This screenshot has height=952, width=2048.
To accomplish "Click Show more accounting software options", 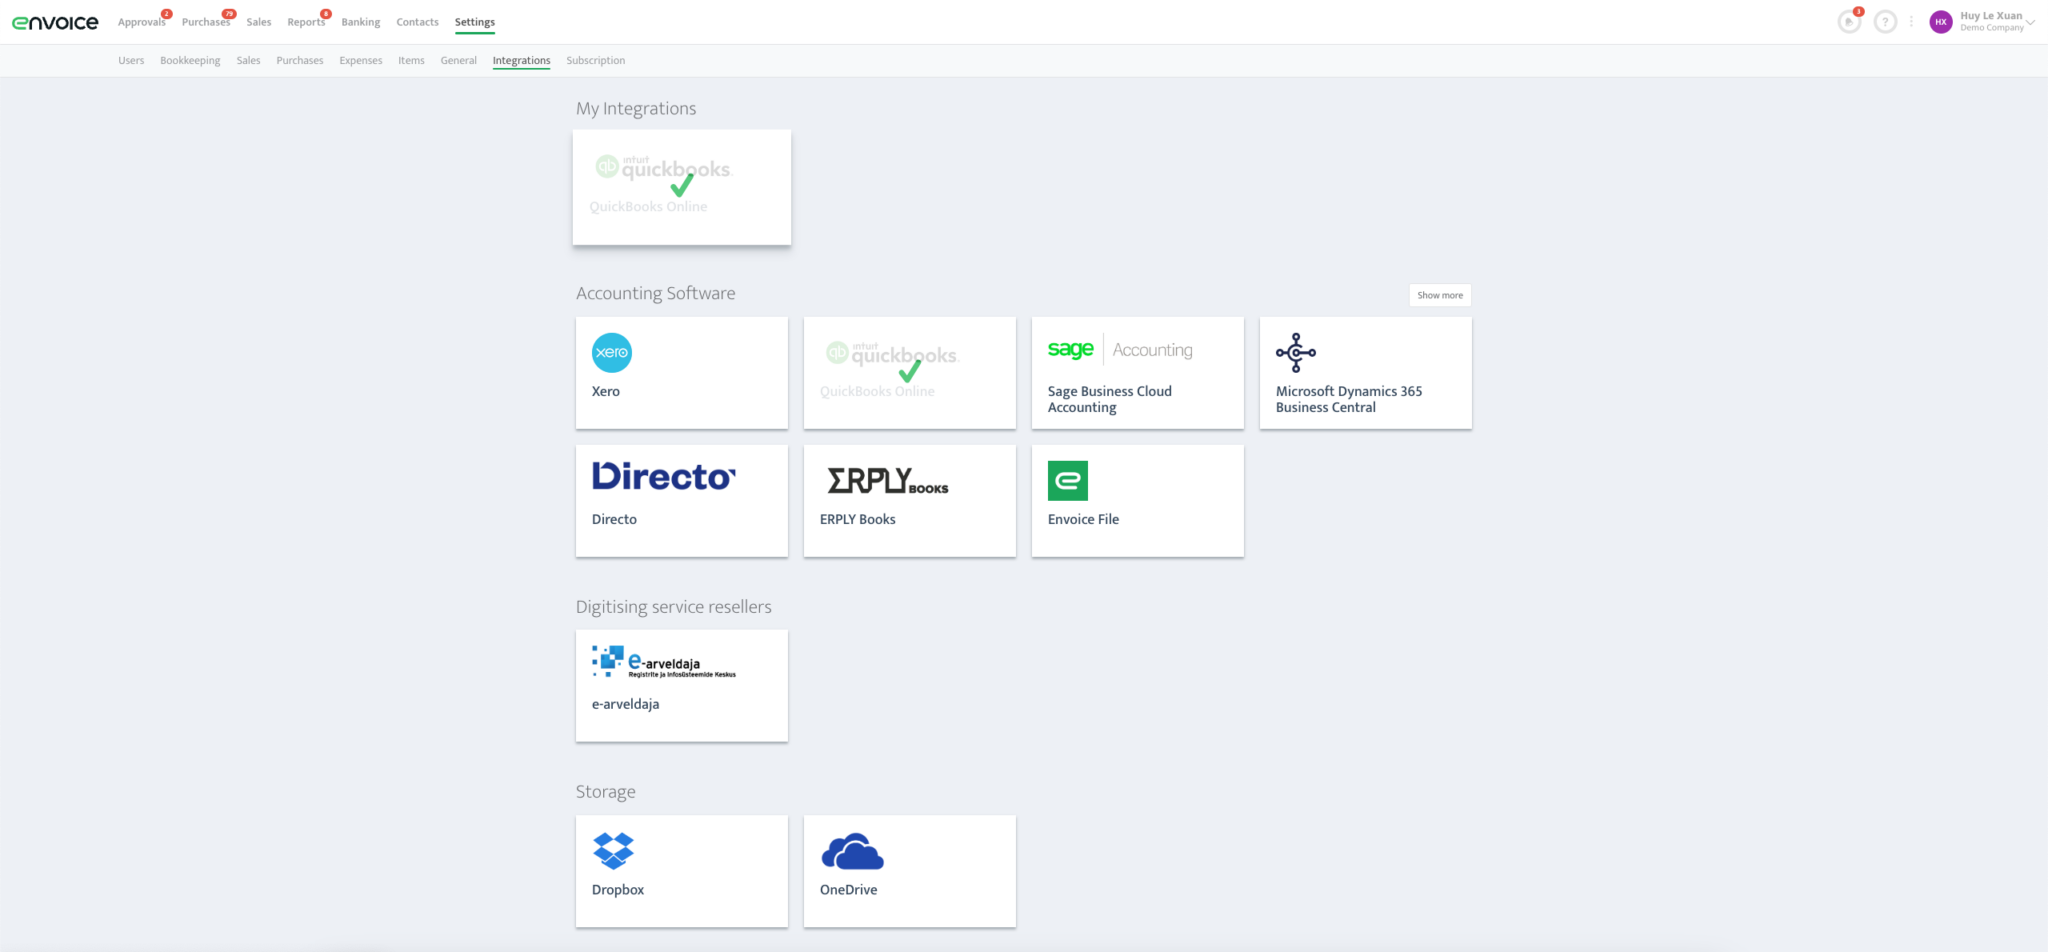I will 1439,294.
